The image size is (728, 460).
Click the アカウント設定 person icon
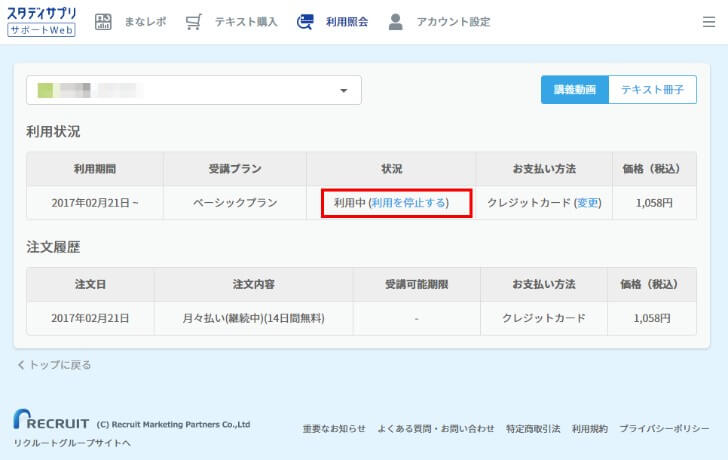395,22
